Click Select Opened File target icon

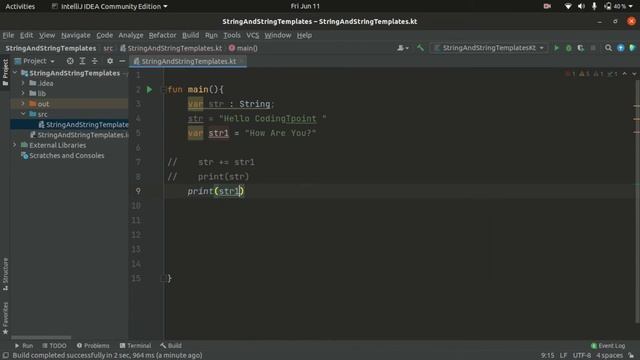point(70,61)
